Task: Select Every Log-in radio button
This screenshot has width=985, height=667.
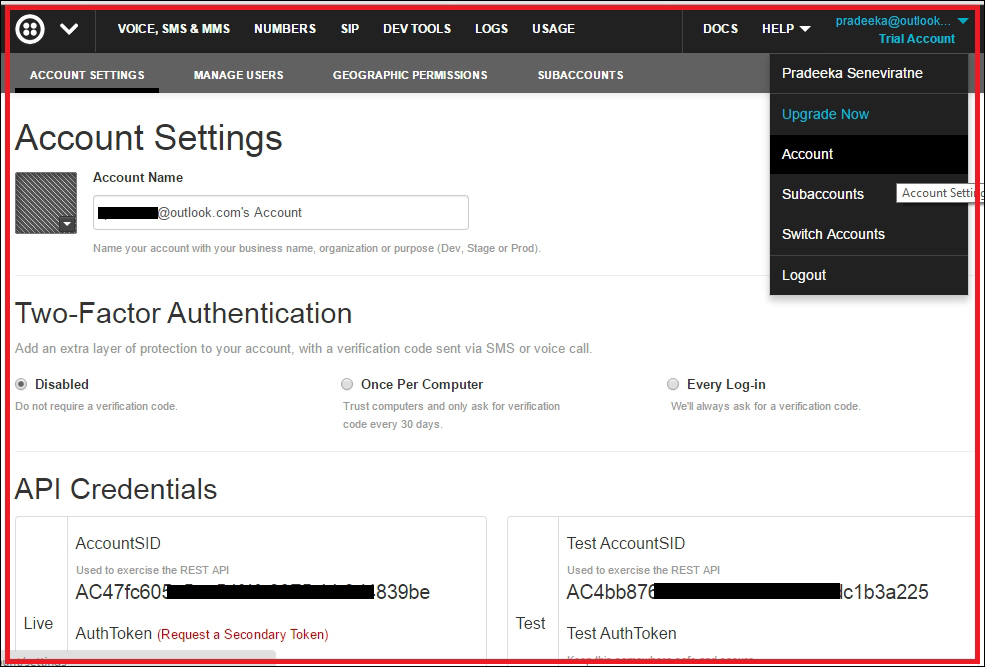Action: pyautogui.click(x=673, y=384)
